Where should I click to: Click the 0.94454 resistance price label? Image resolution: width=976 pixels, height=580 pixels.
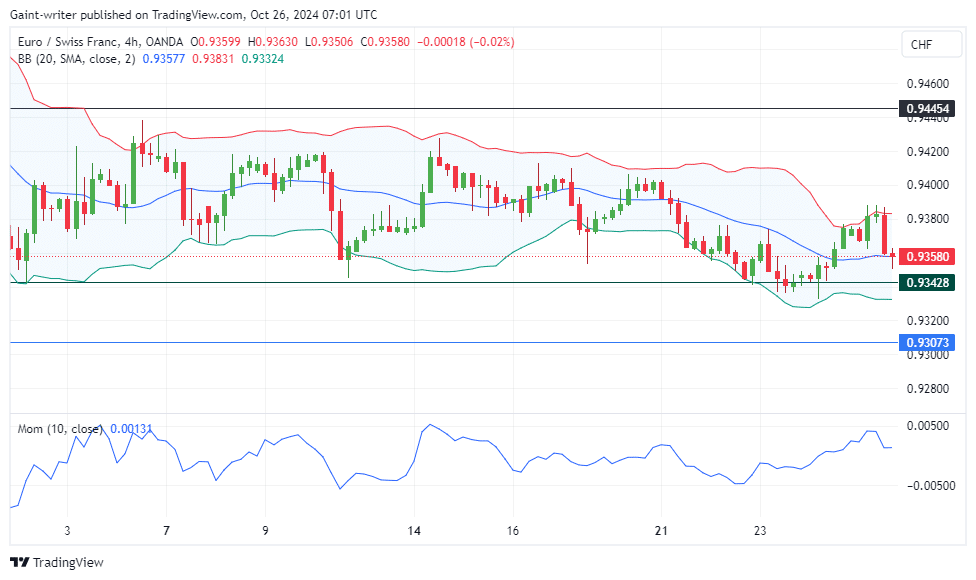[x=927, y=109]
